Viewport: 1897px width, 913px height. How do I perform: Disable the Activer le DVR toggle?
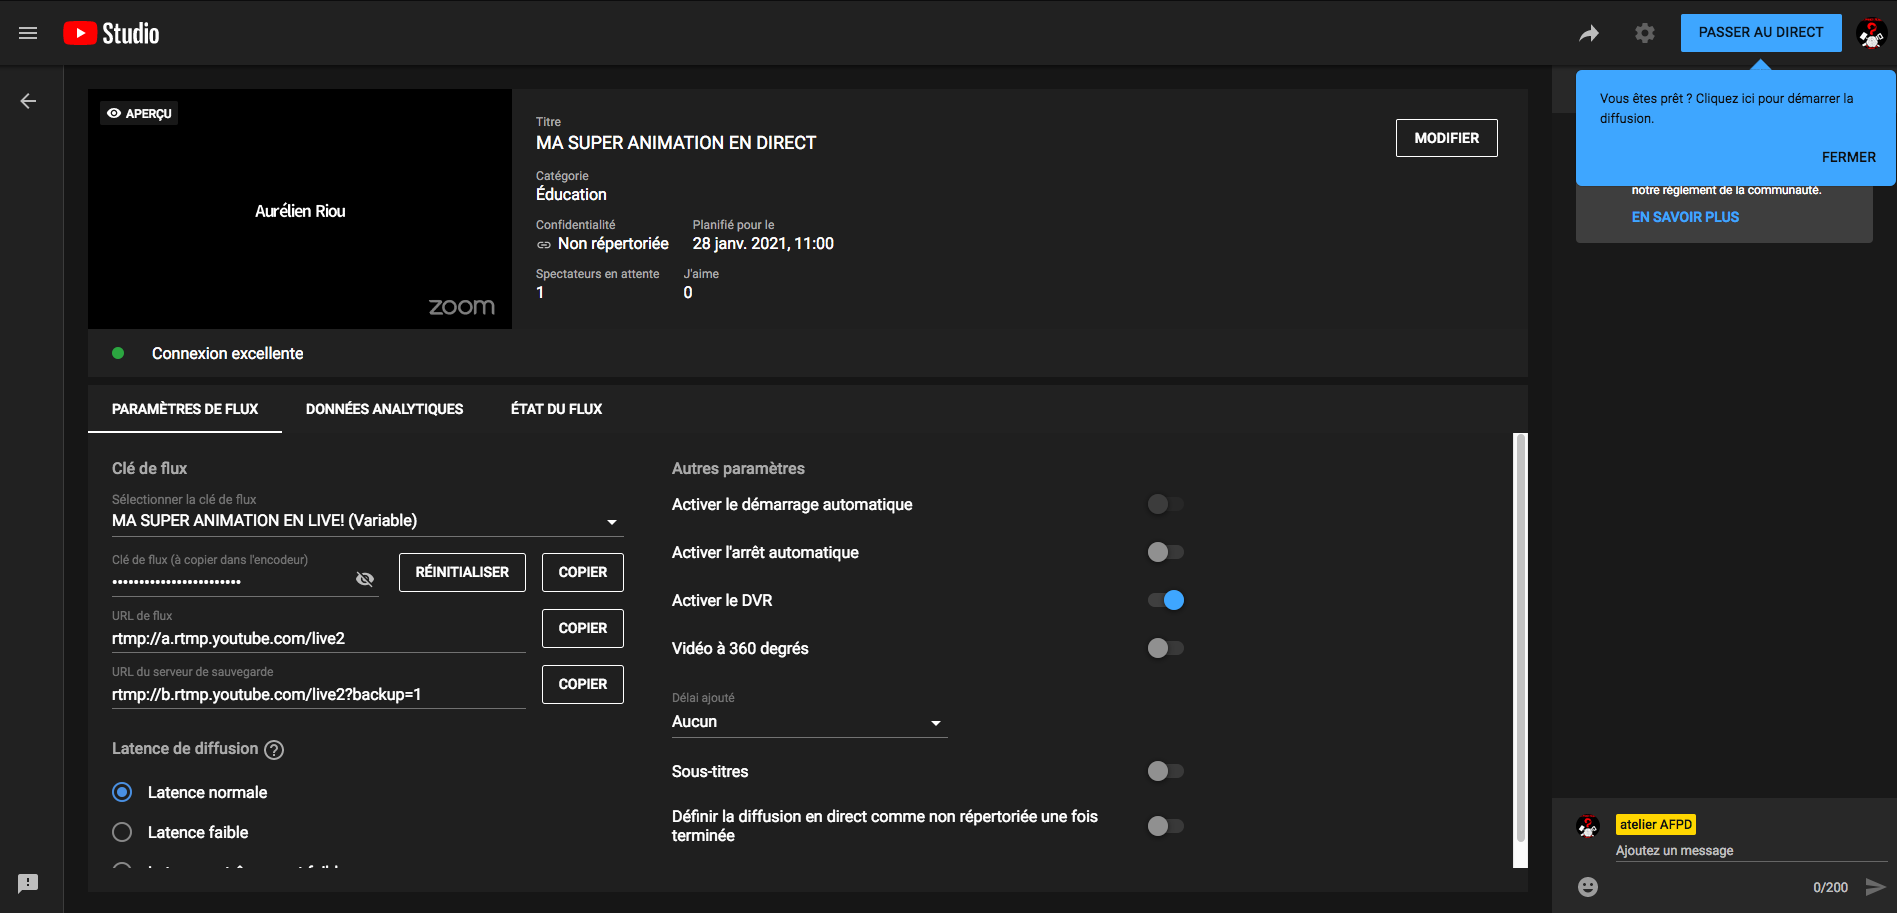[1165, 600]
